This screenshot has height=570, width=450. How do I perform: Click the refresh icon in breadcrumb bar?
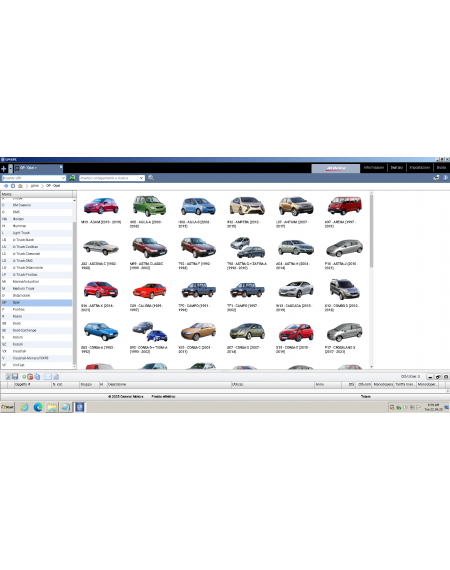pos(13,186)
